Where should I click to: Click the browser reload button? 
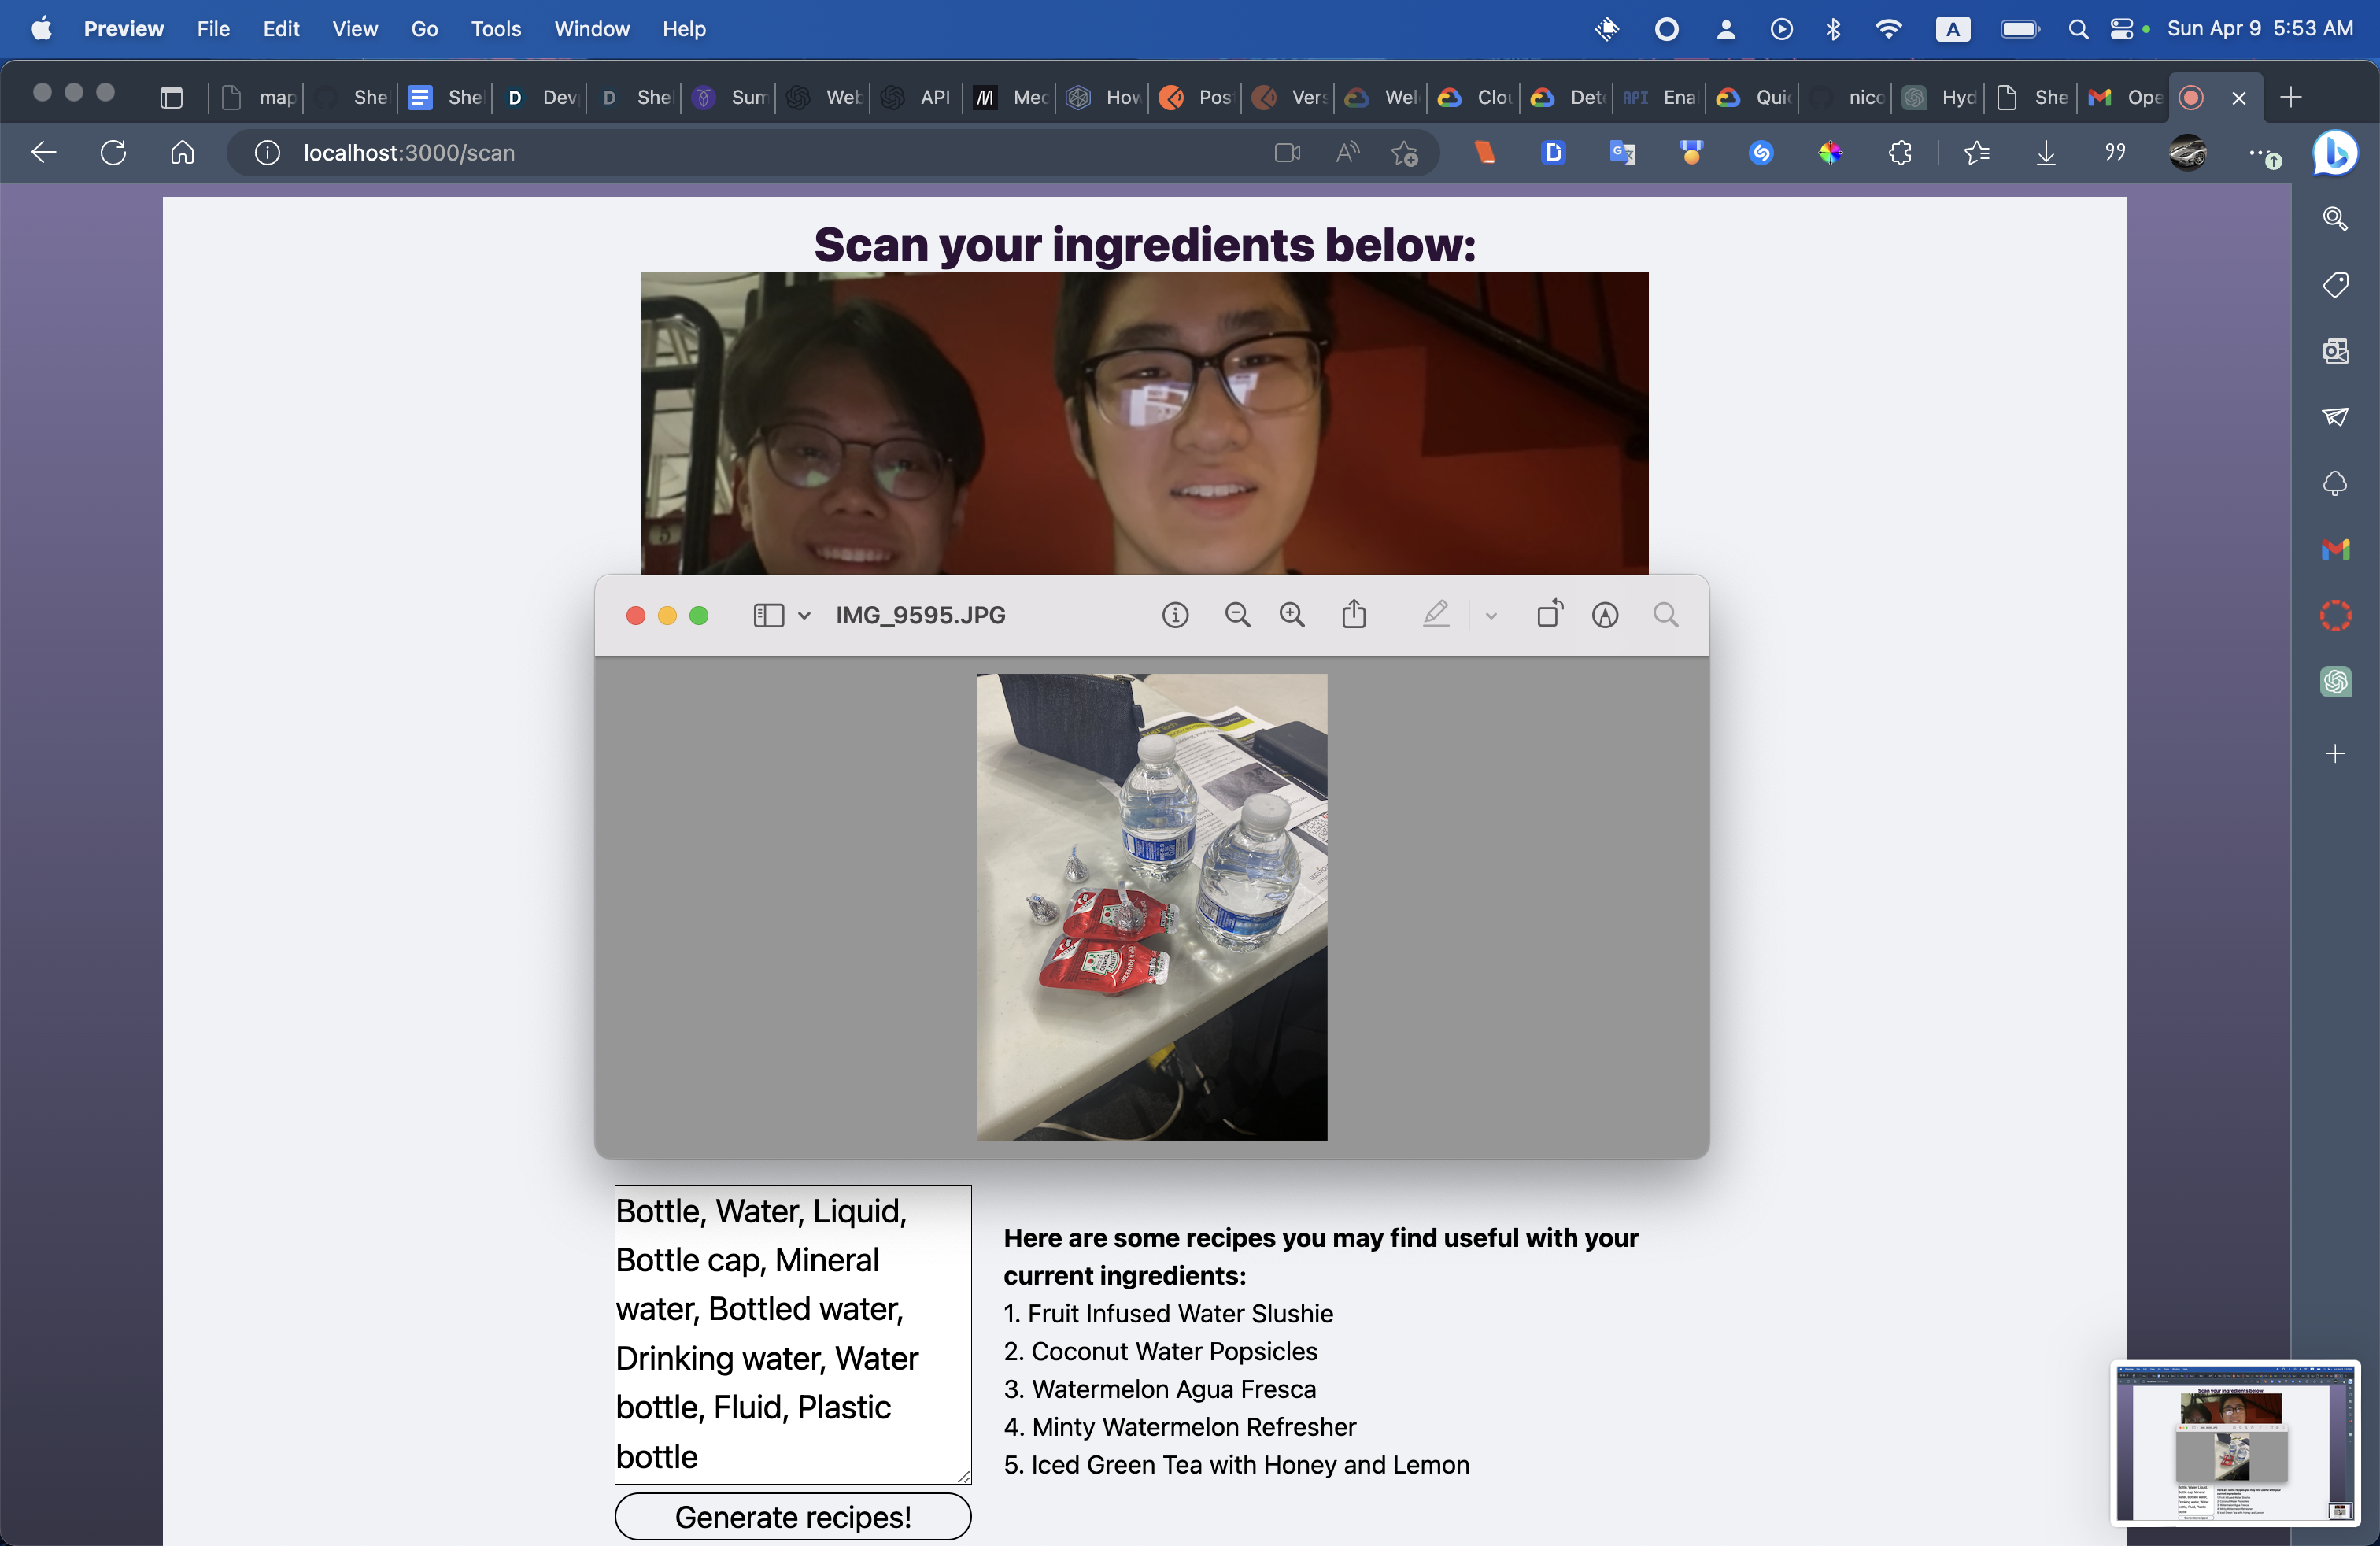pyautogui.click(x=113, y=153)
